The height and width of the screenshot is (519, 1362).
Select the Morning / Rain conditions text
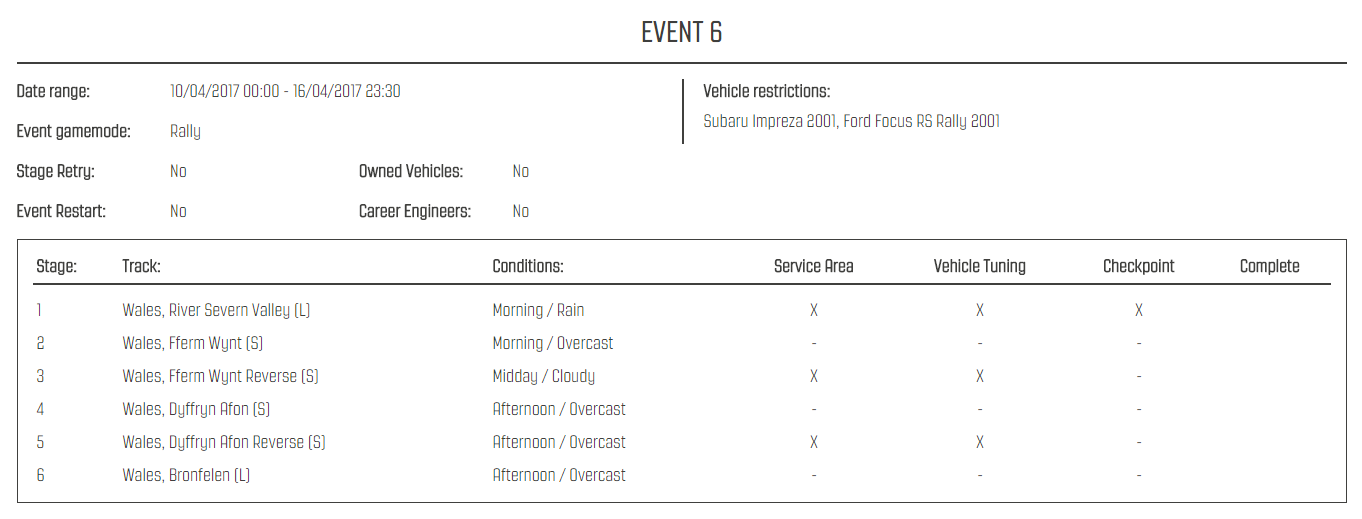click(538, 310)
